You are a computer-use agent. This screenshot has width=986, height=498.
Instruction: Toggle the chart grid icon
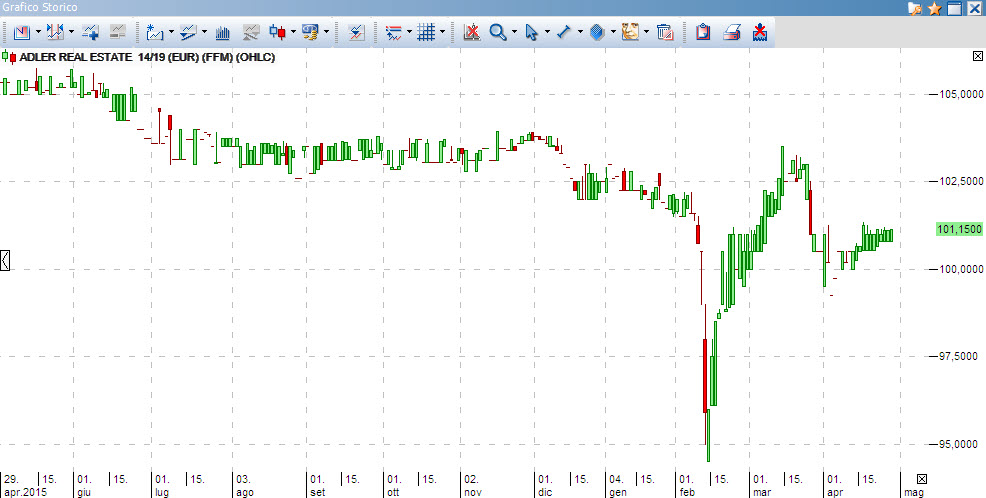click(x=426, y=32)
